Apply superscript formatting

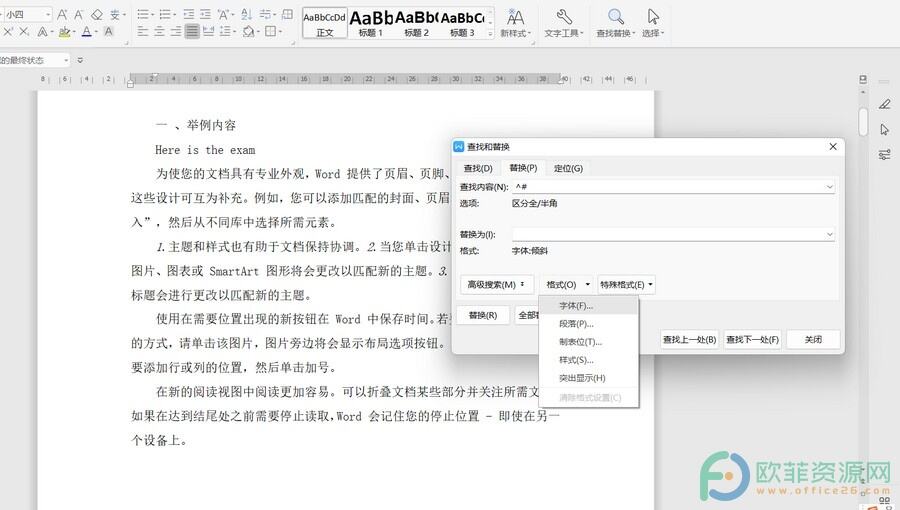tap(8, 32)
